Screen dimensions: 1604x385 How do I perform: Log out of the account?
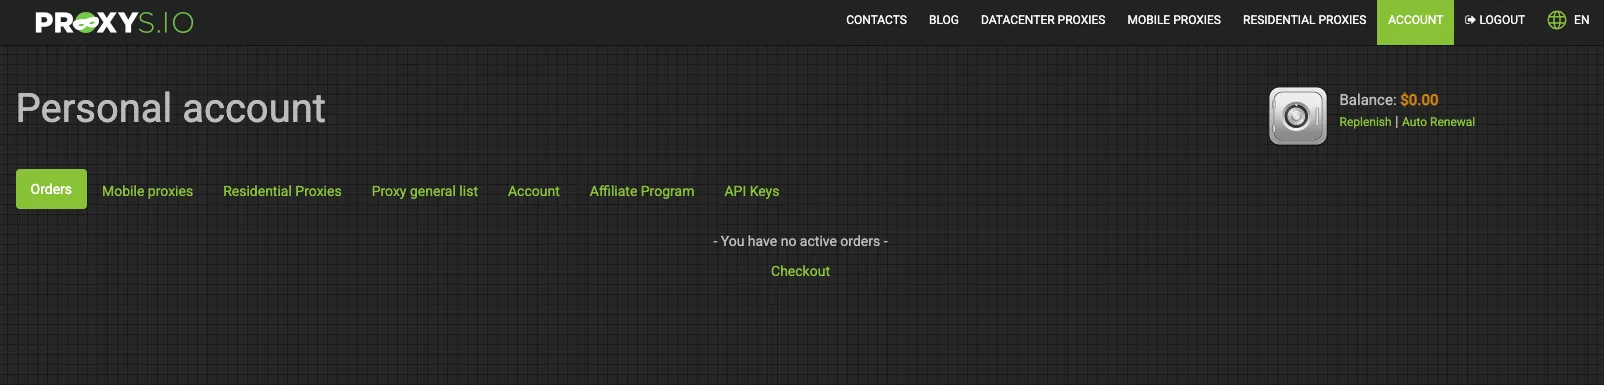click(x=1495, y=20)
